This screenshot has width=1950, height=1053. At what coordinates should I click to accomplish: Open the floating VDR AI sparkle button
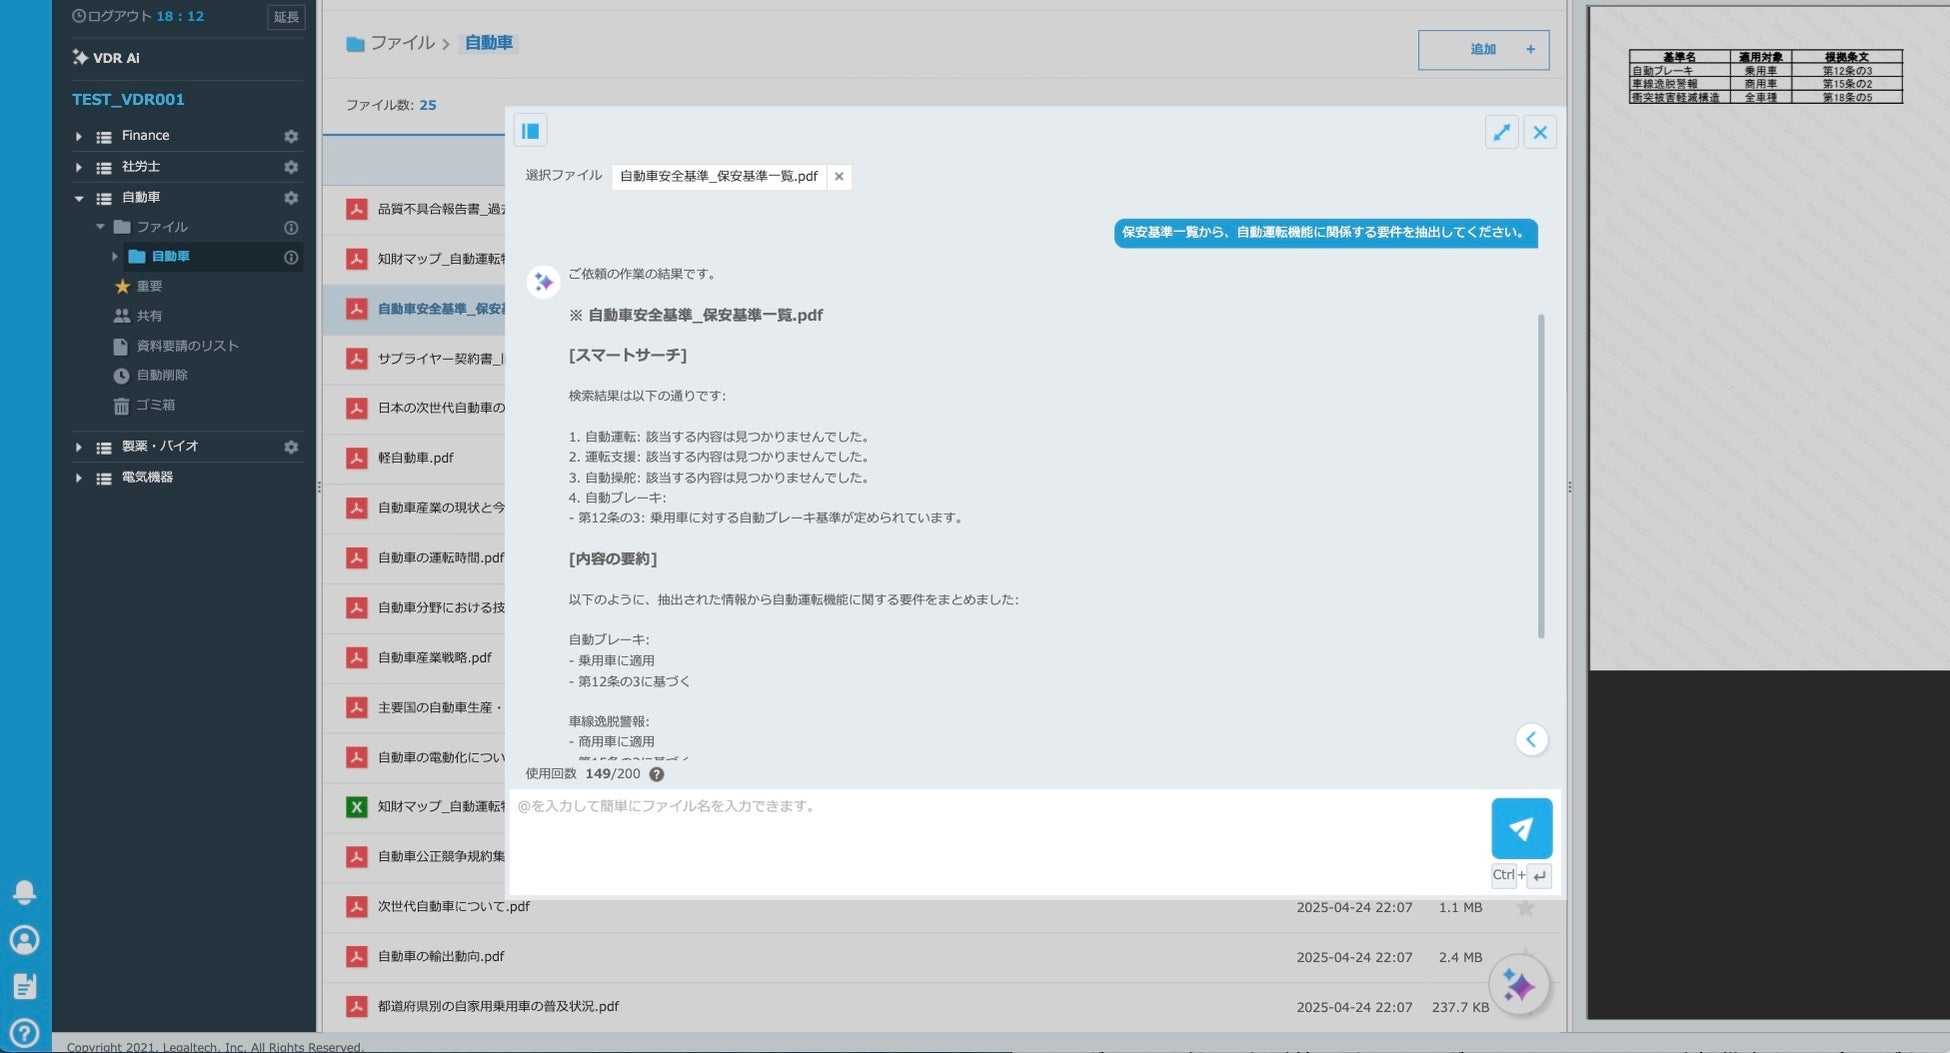click(1518, 986)
